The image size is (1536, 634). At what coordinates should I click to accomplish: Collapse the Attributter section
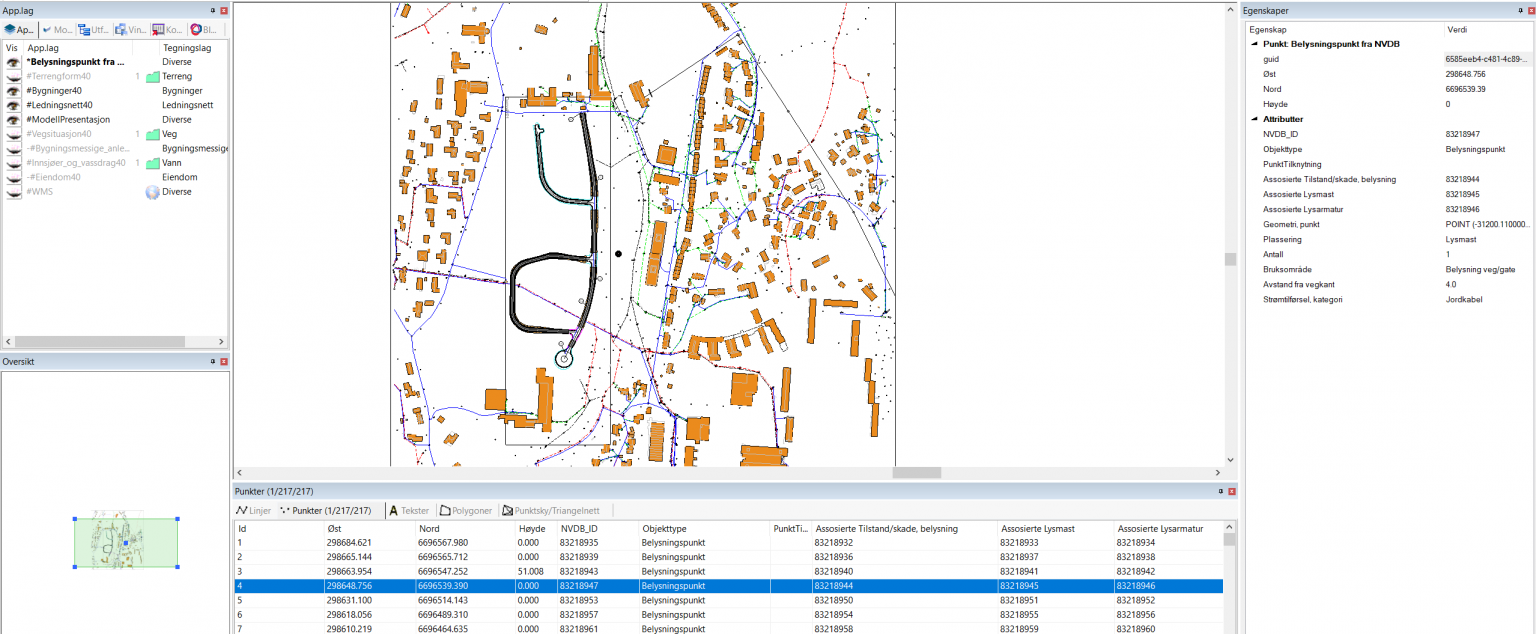click(x=1254, y=119)
